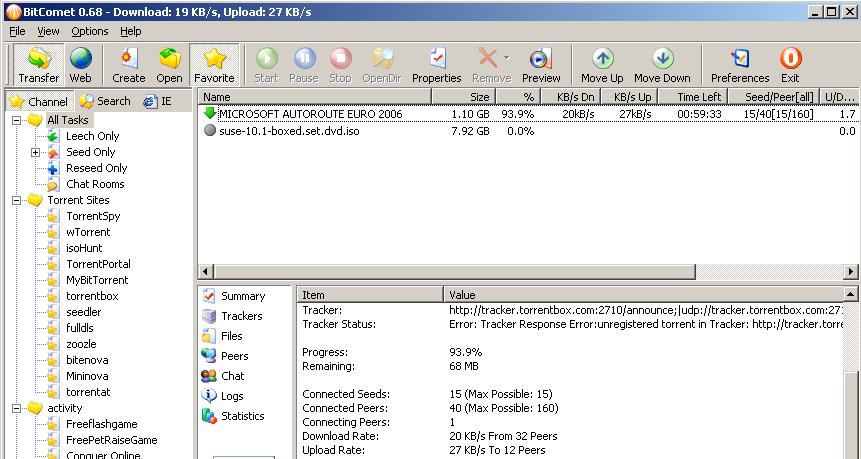Click the Remove X icon

pos(488,58)
